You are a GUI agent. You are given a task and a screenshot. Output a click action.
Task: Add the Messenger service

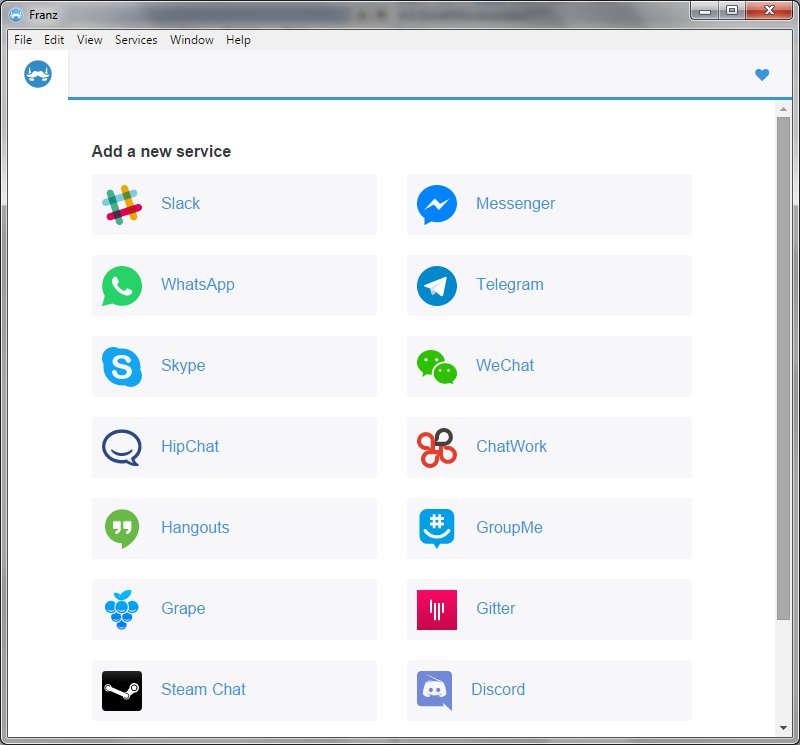549,205
